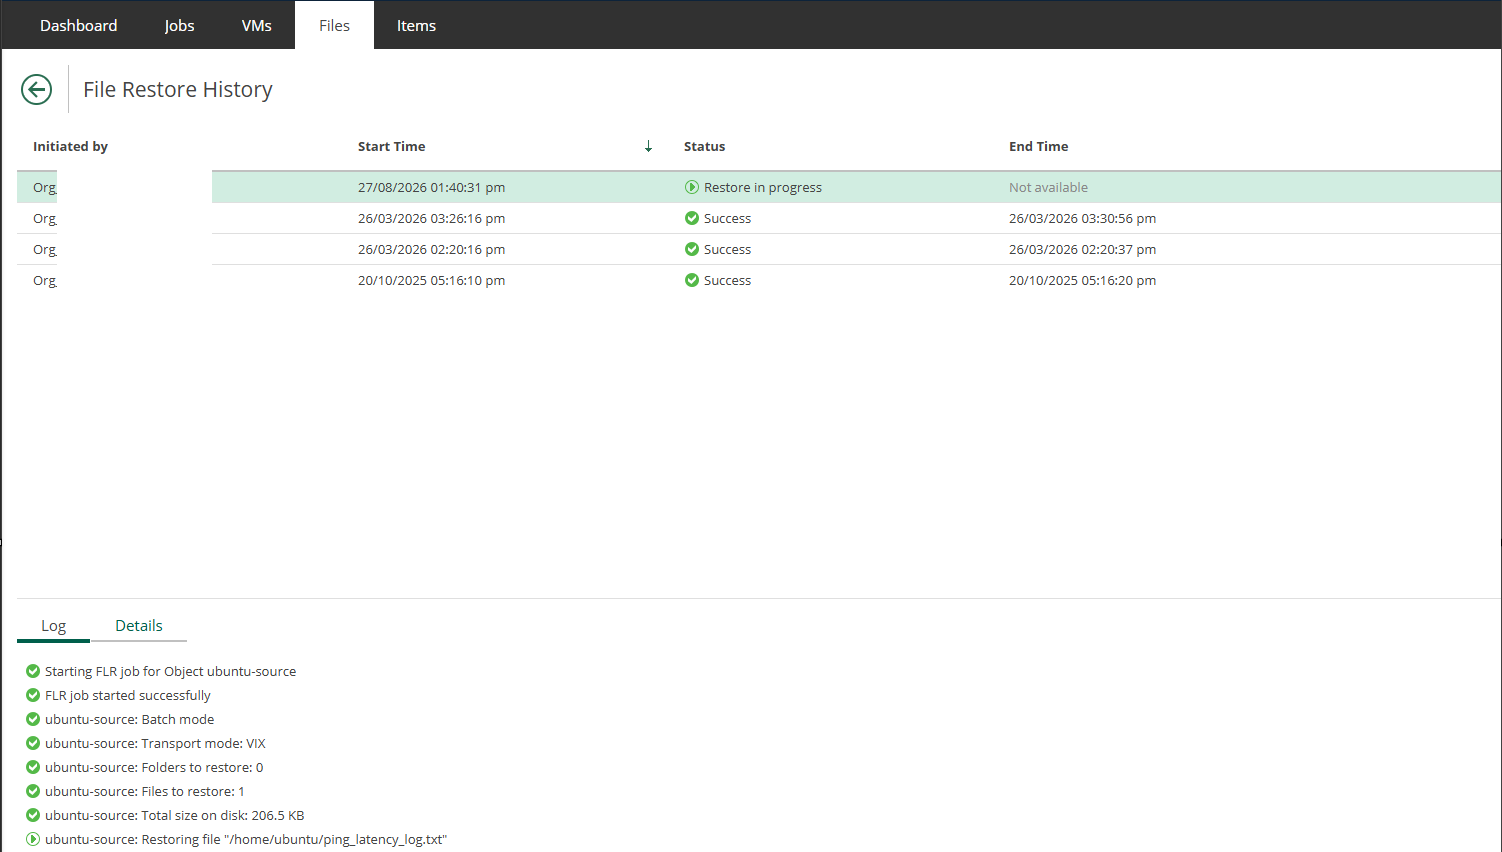This screenshot has height=852, width=1502.
Task: Select the 26/03/2026 02:20:16 pm start time
Action: point(432,249)
